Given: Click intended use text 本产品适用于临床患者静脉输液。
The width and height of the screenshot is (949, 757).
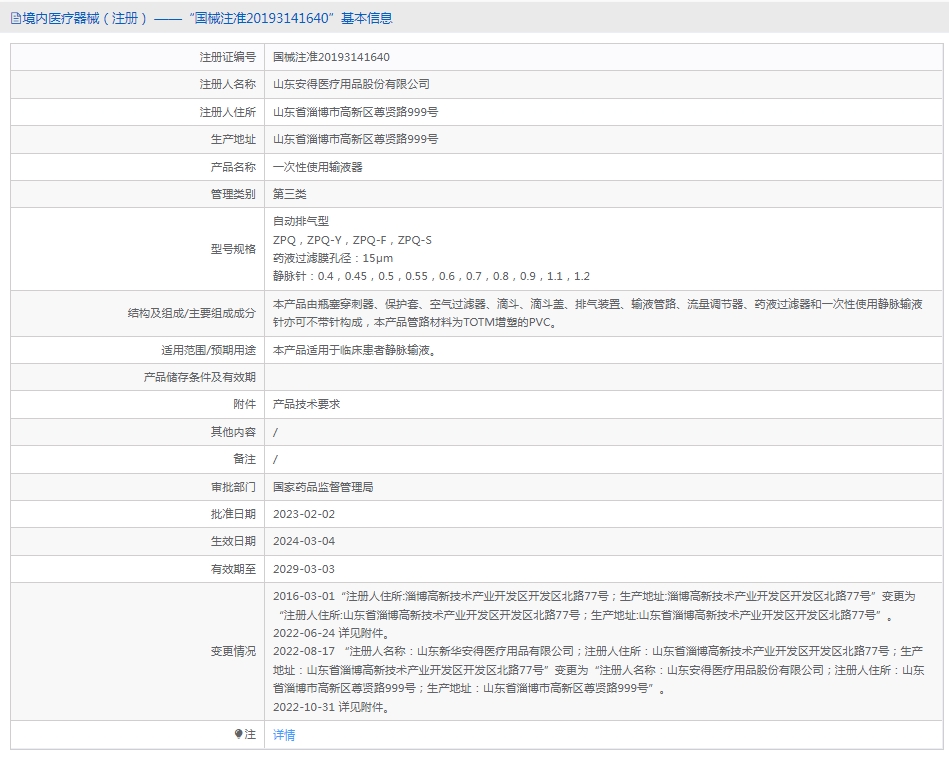Looking at the screenshot, I should pos(355,350).
